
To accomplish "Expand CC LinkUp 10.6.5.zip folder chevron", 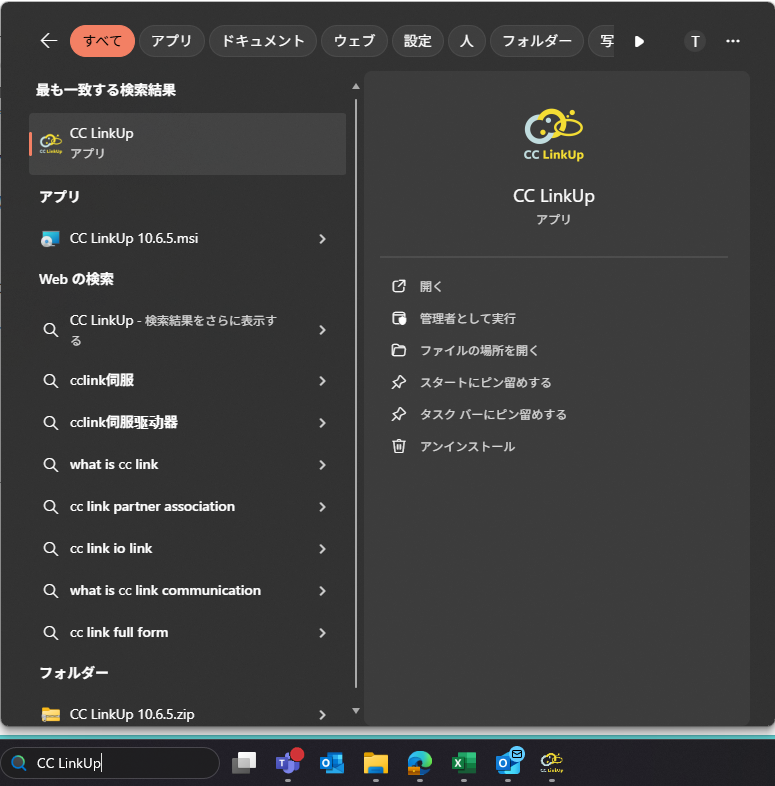I will coord(322,715).
